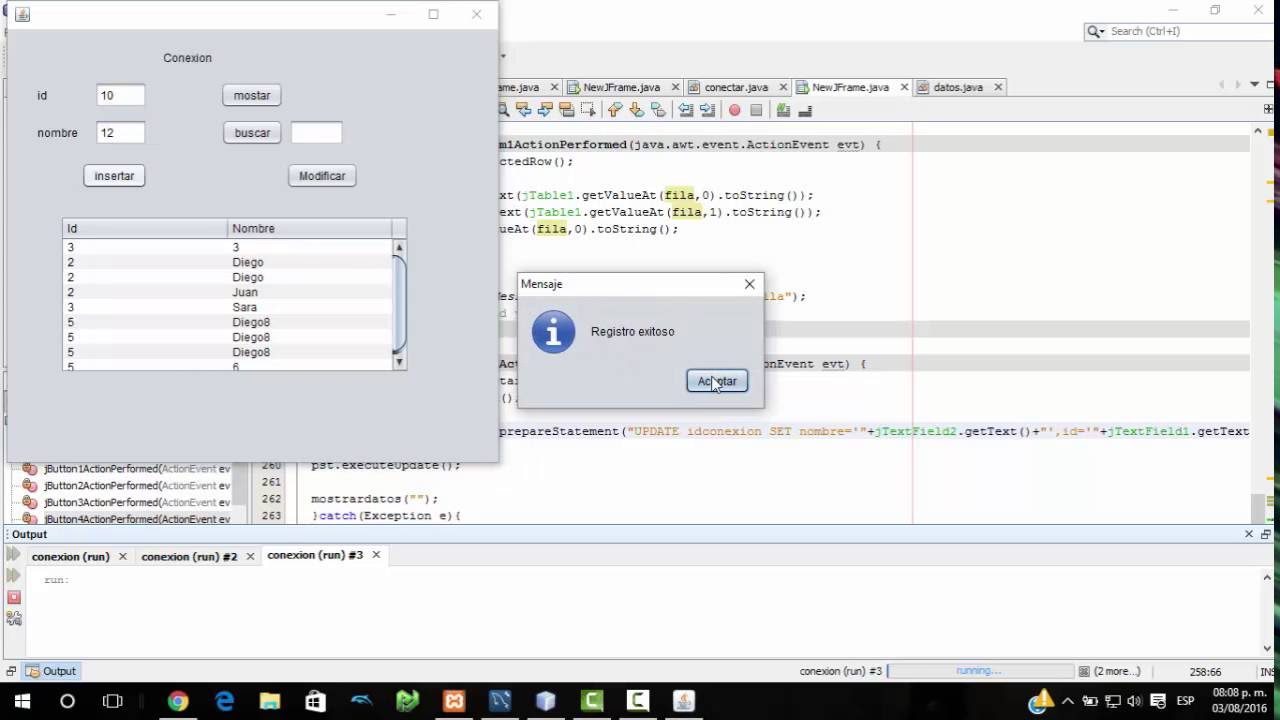This screenshot has width=1280, height=720.
Task: Click the buscar button
Action: [x=252, y=132]
